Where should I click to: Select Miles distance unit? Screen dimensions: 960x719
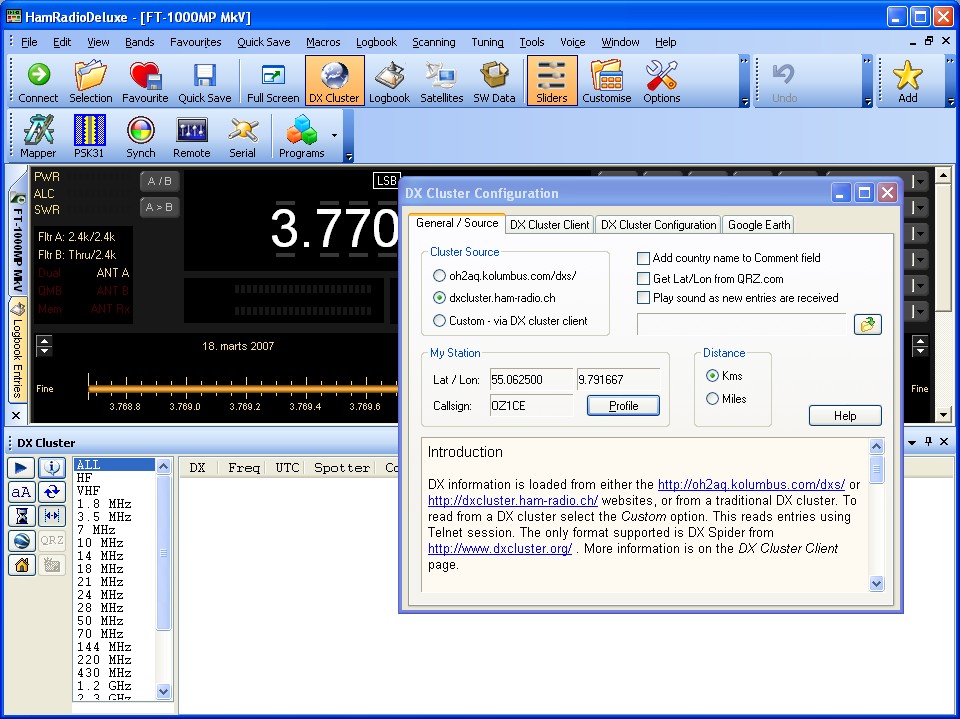click(712, 399)
